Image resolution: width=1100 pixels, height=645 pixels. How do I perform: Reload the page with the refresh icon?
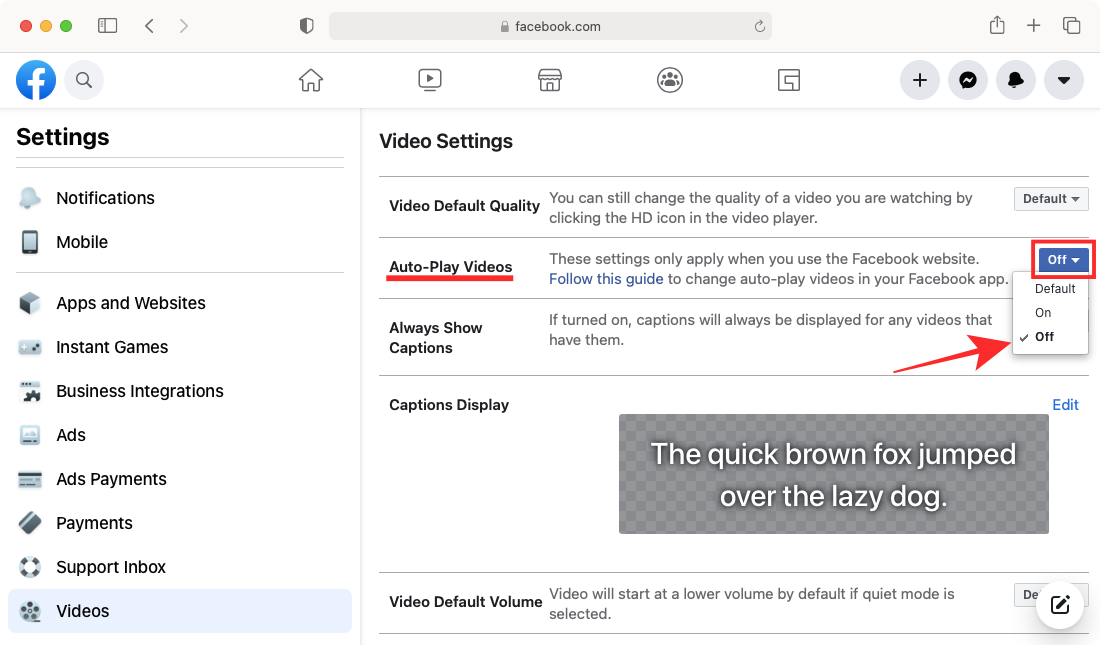tap(759, 26)
